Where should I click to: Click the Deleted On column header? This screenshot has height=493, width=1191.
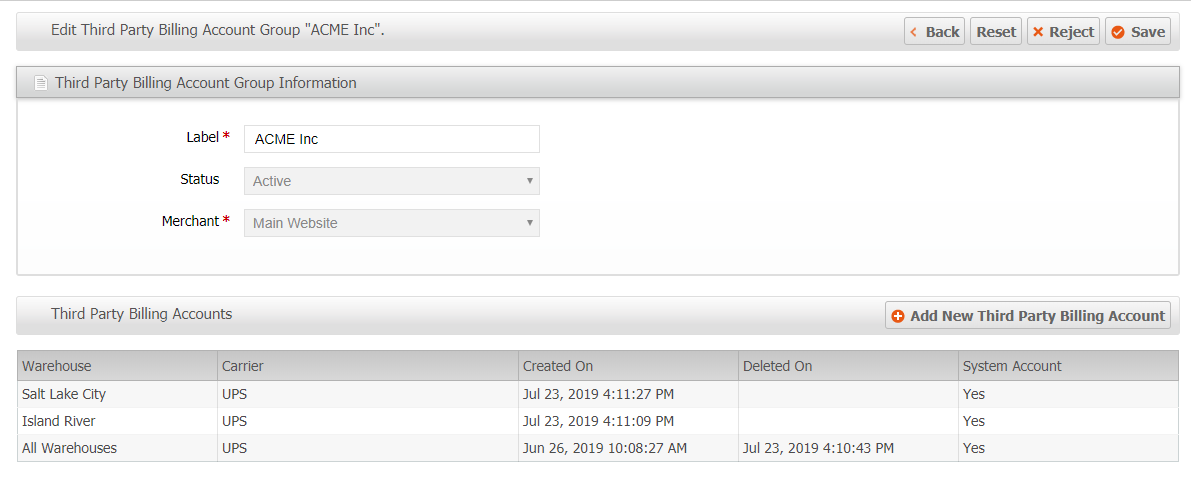tap(778, 366)
